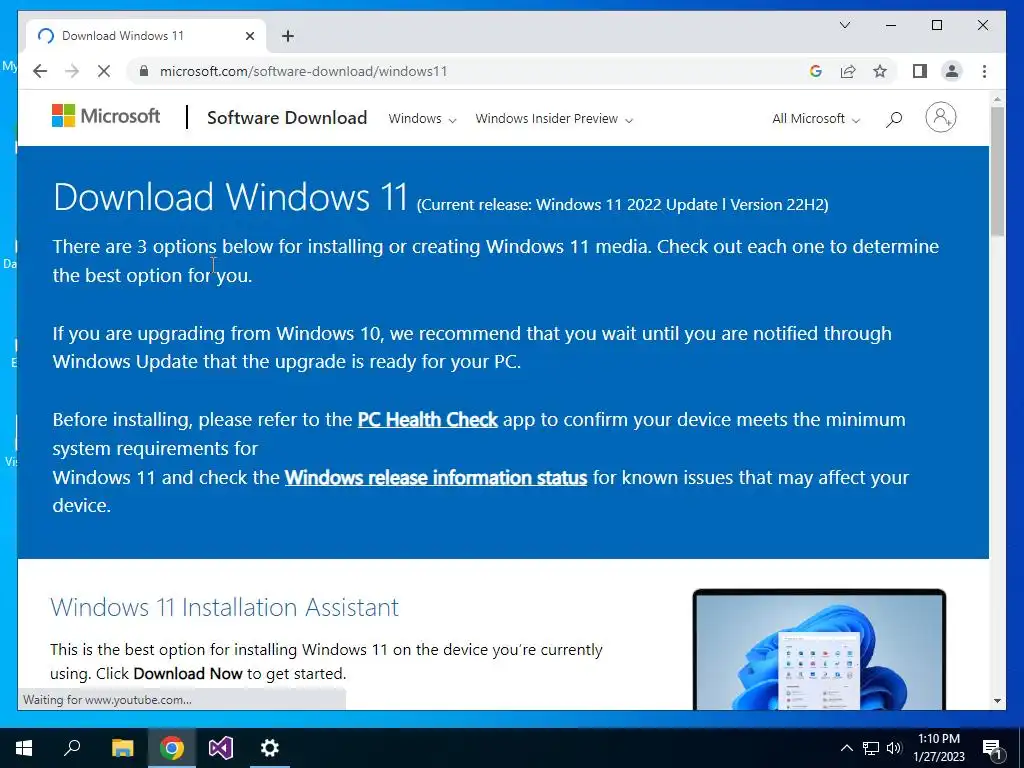Open Chrome three-dot menu
This screenshot has height=768, width=1024.
[984, 71]
